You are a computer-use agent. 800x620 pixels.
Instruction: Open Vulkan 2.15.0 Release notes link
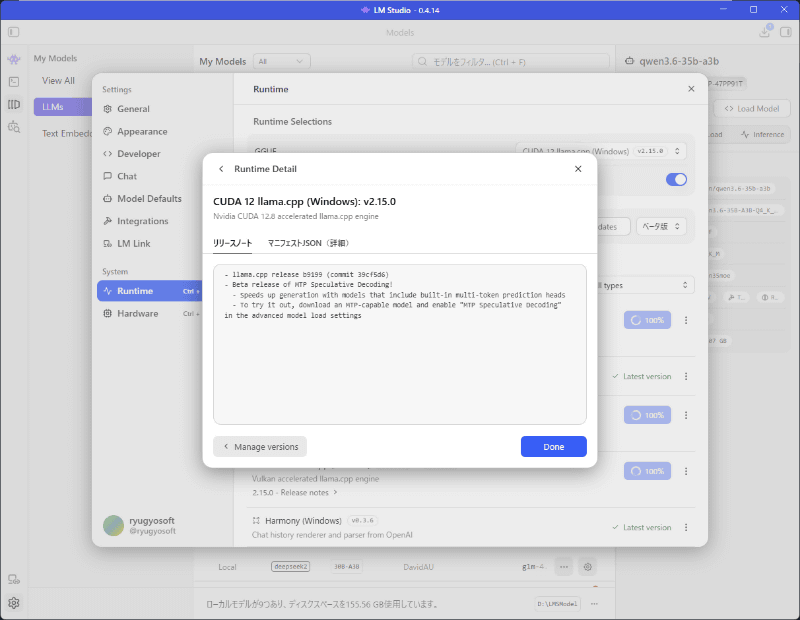click(294, 492)
